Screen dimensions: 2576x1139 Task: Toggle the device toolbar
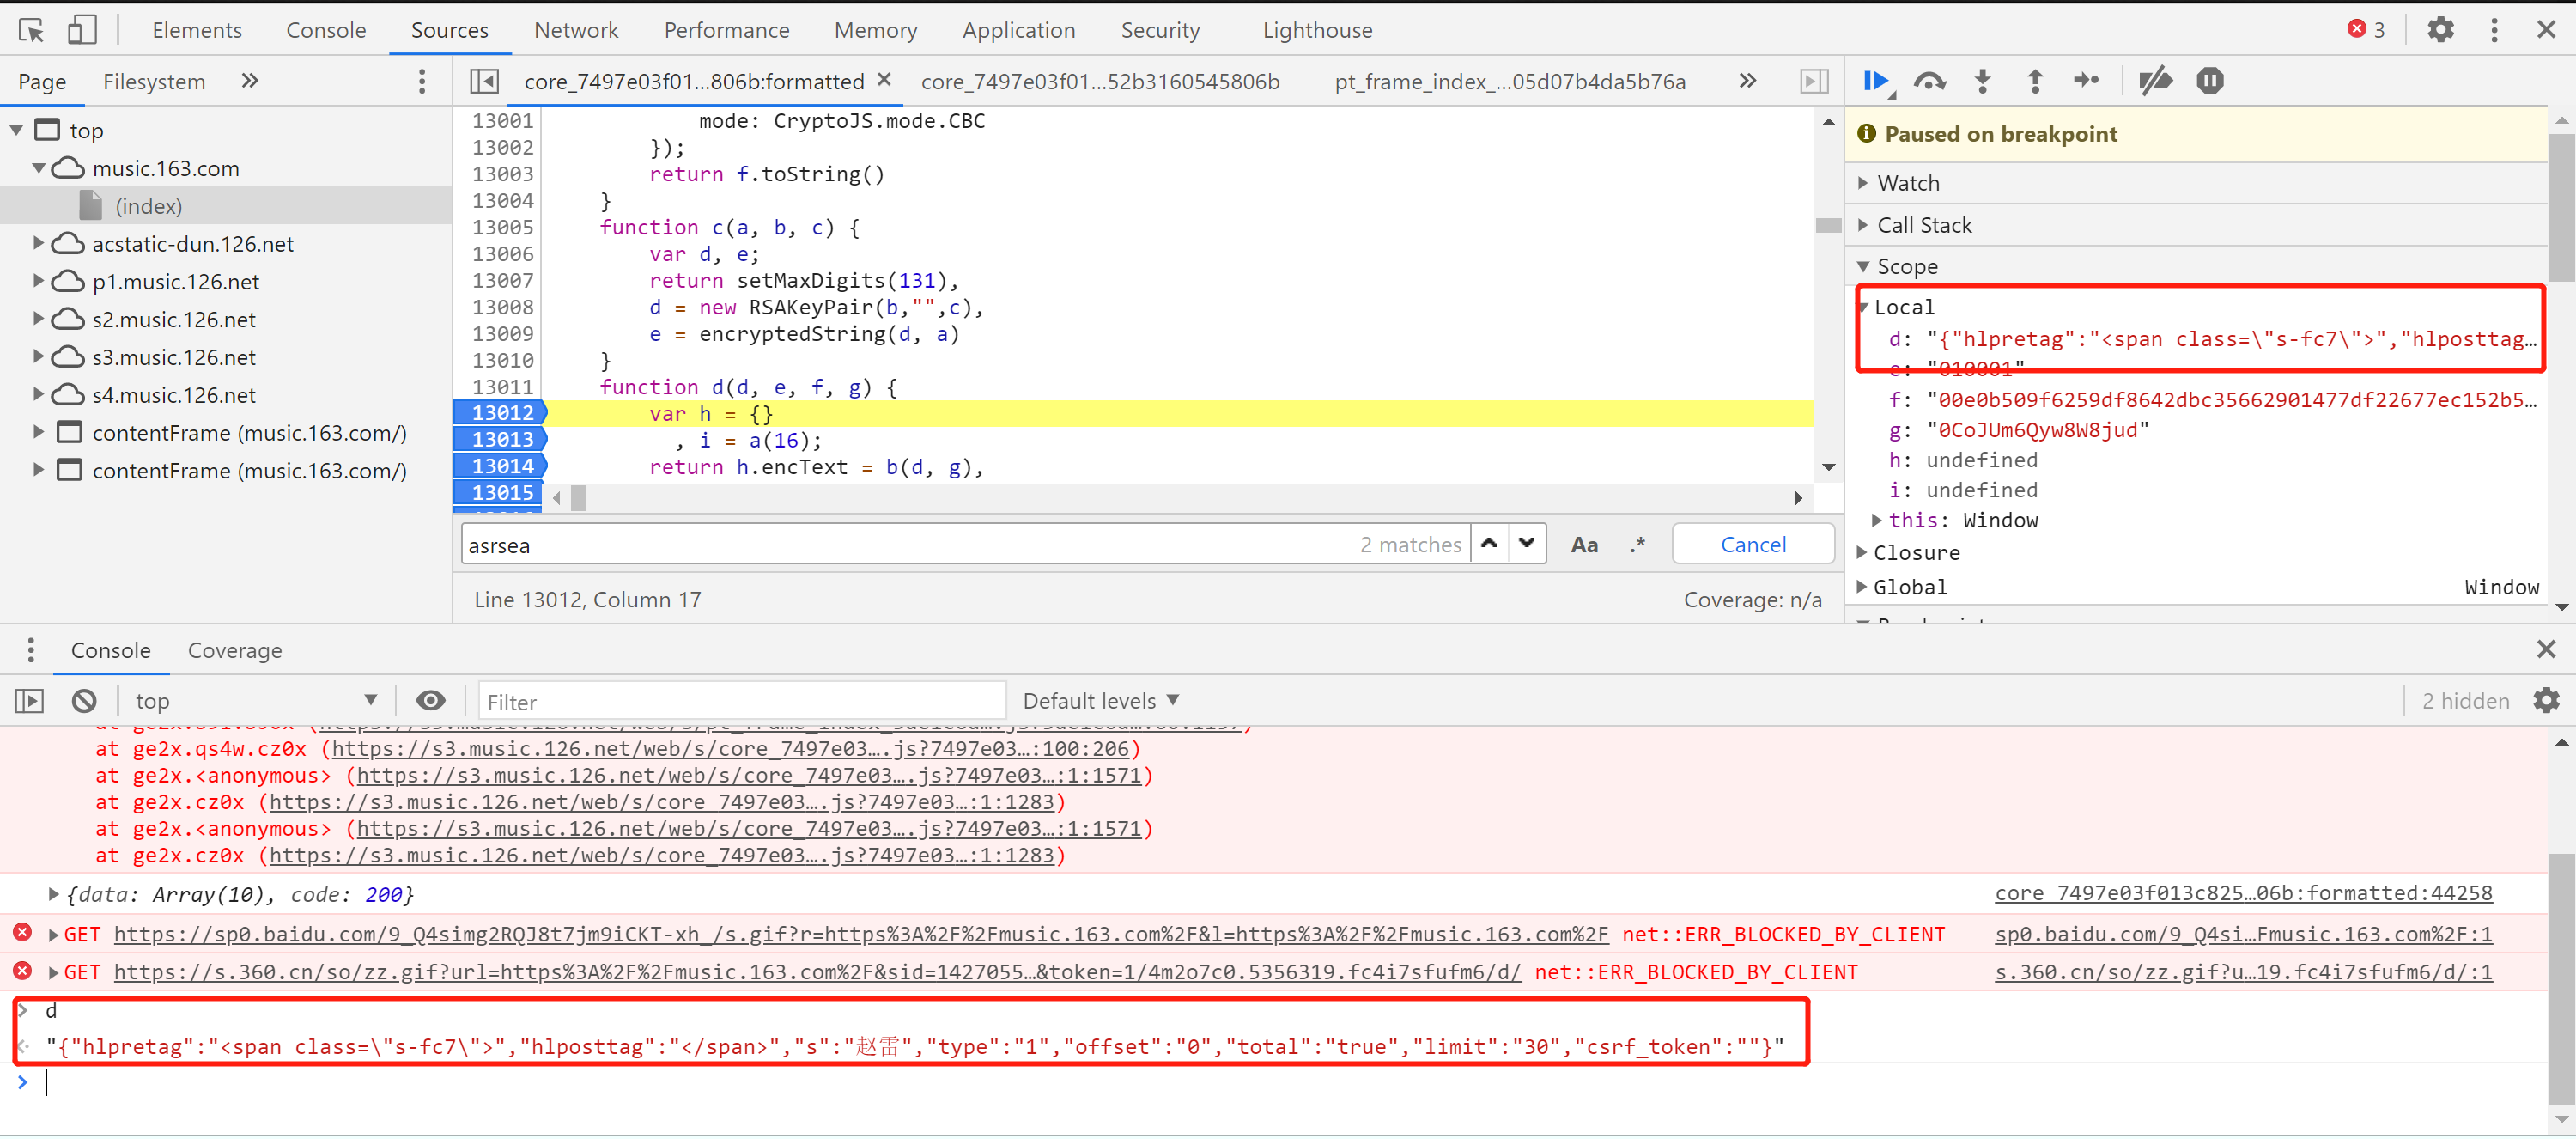(82, 30)
